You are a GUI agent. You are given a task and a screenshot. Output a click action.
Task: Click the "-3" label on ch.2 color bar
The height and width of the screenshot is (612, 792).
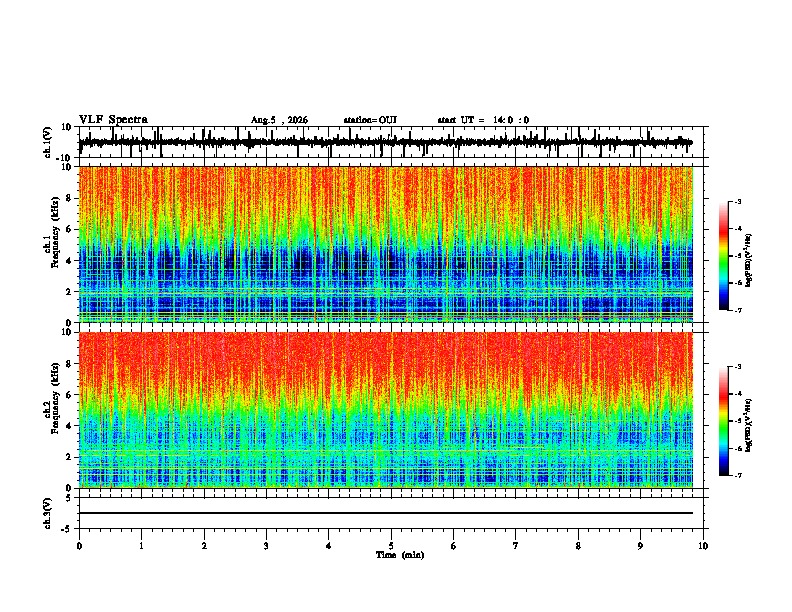737,367
